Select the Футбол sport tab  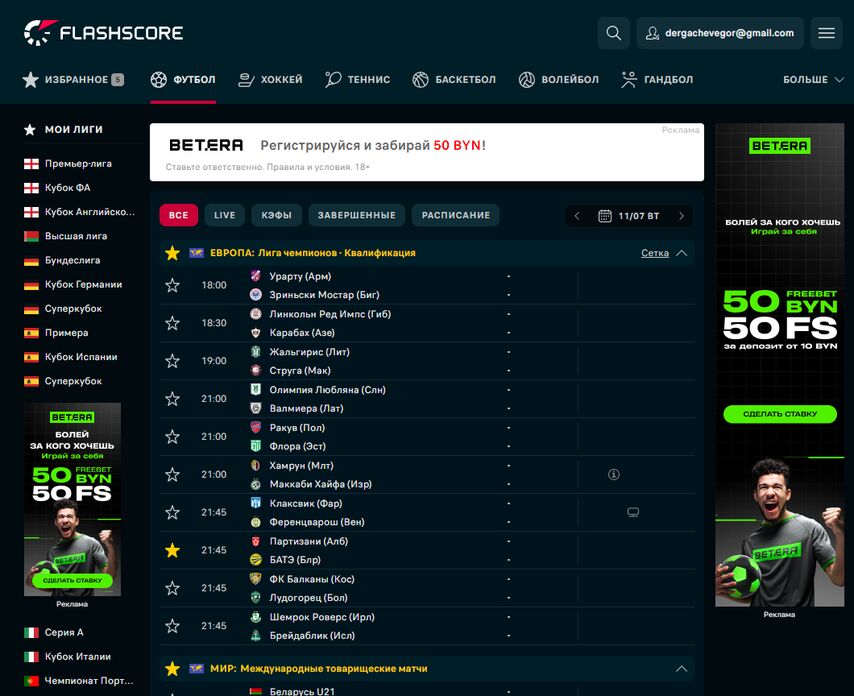183,80
